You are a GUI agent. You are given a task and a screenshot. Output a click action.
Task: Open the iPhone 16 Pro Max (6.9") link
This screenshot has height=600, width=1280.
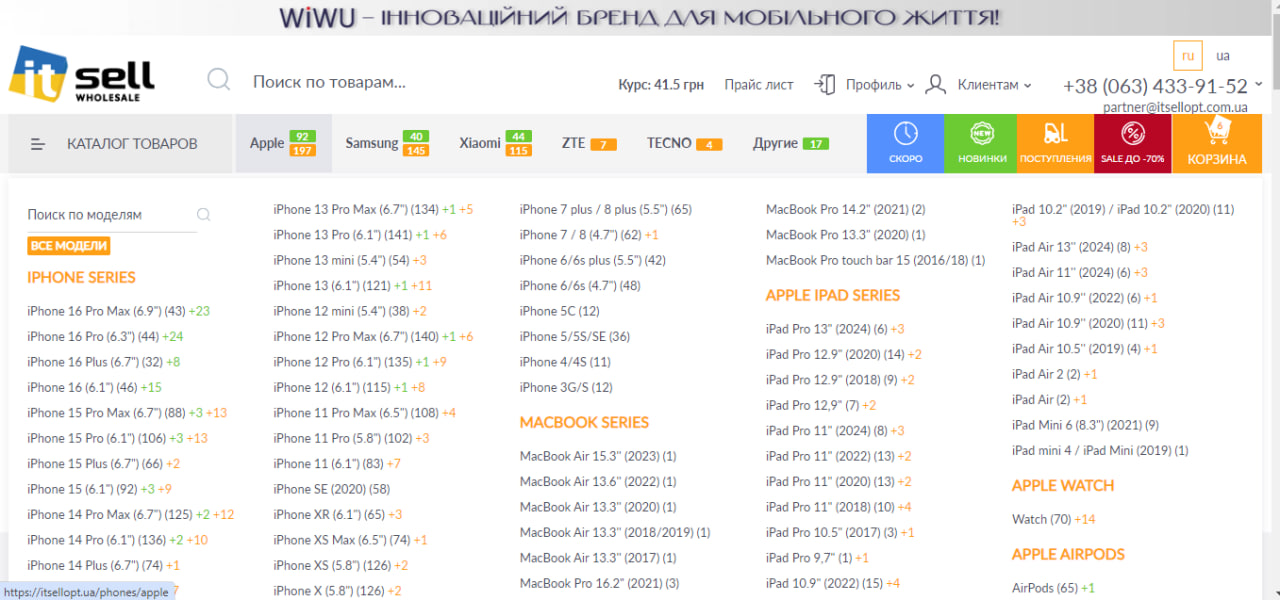pyautogui.click(x=105, y=311)
